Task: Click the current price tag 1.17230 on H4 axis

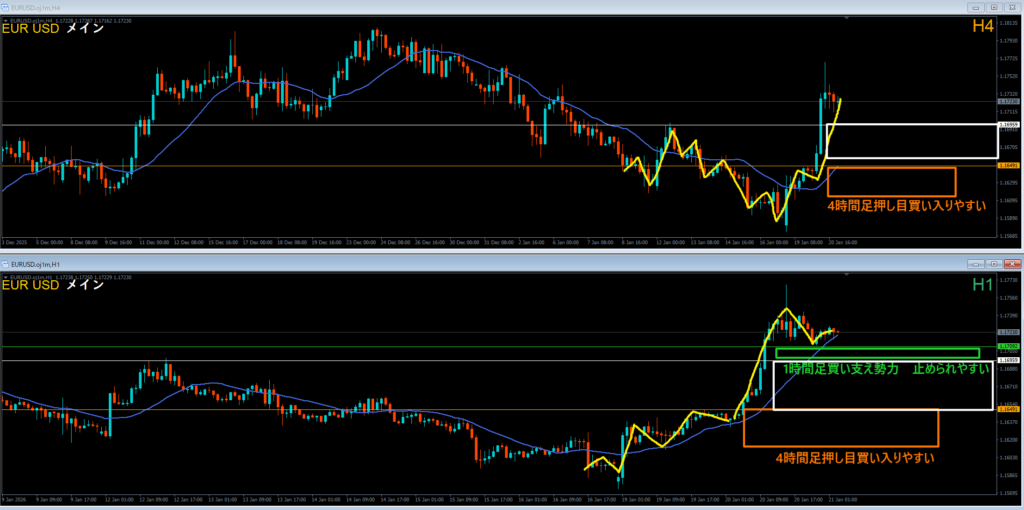Action: tap(1009, 101)
